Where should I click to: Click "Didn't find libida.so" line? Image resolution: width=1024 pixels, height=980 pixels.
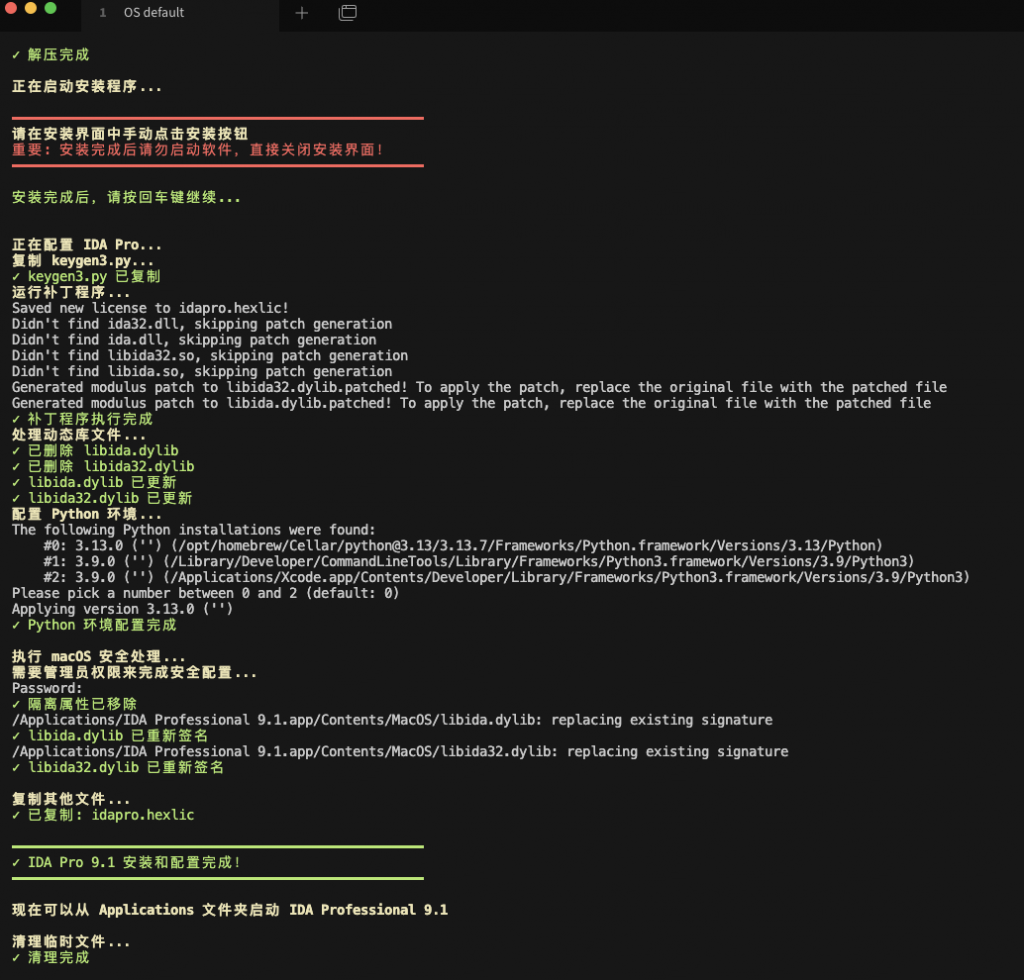click(x=202, y=371)
